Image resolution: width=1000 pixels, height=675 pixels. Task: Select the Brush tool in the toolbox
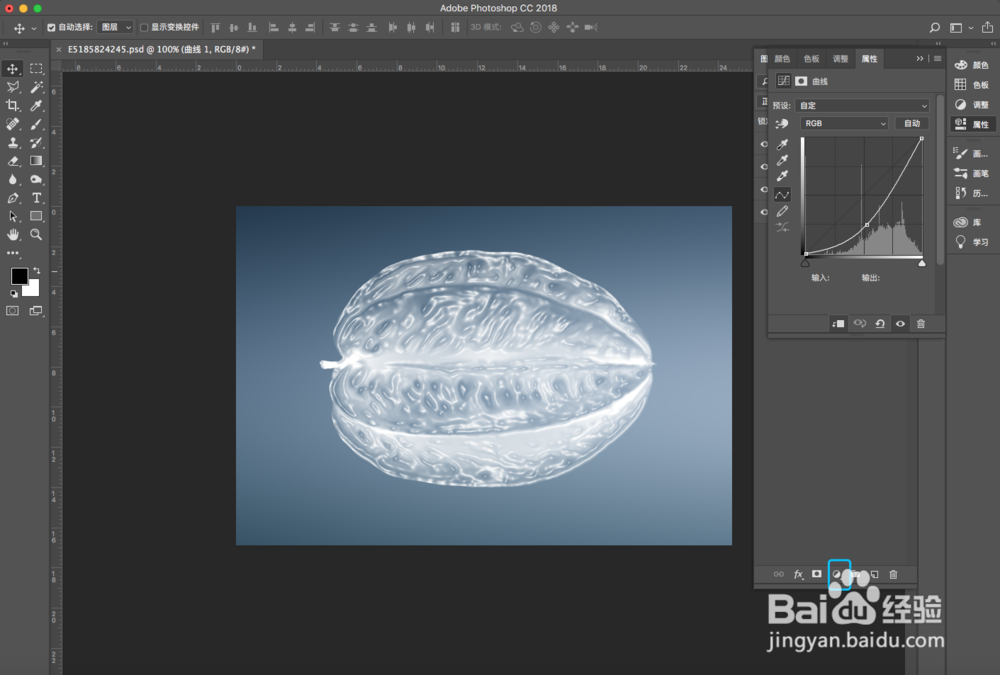click(x=36, y=124)
